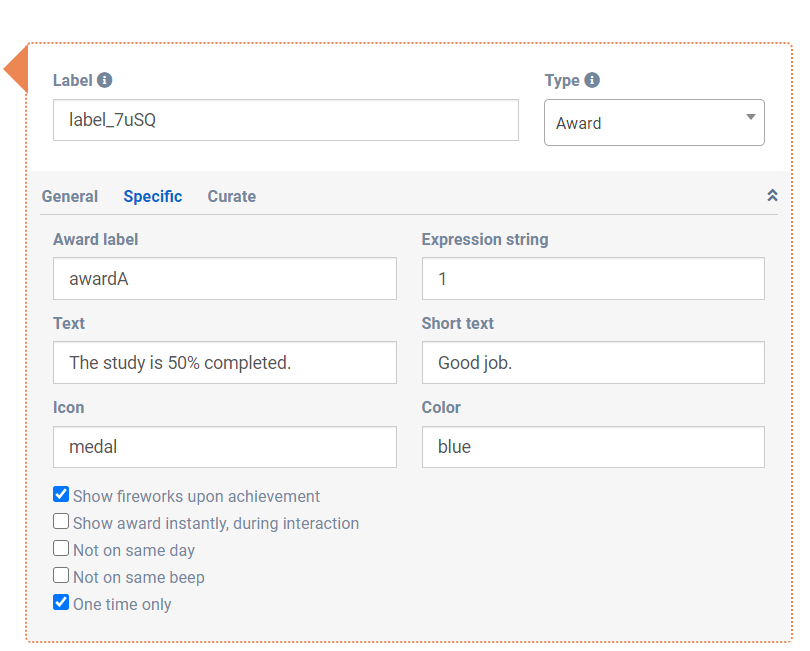The height and width of the screenshot is (651, 810).
Task: Click the Label field containing label_7uSQ
Action: pyautogui.click(x=285, y=120)
